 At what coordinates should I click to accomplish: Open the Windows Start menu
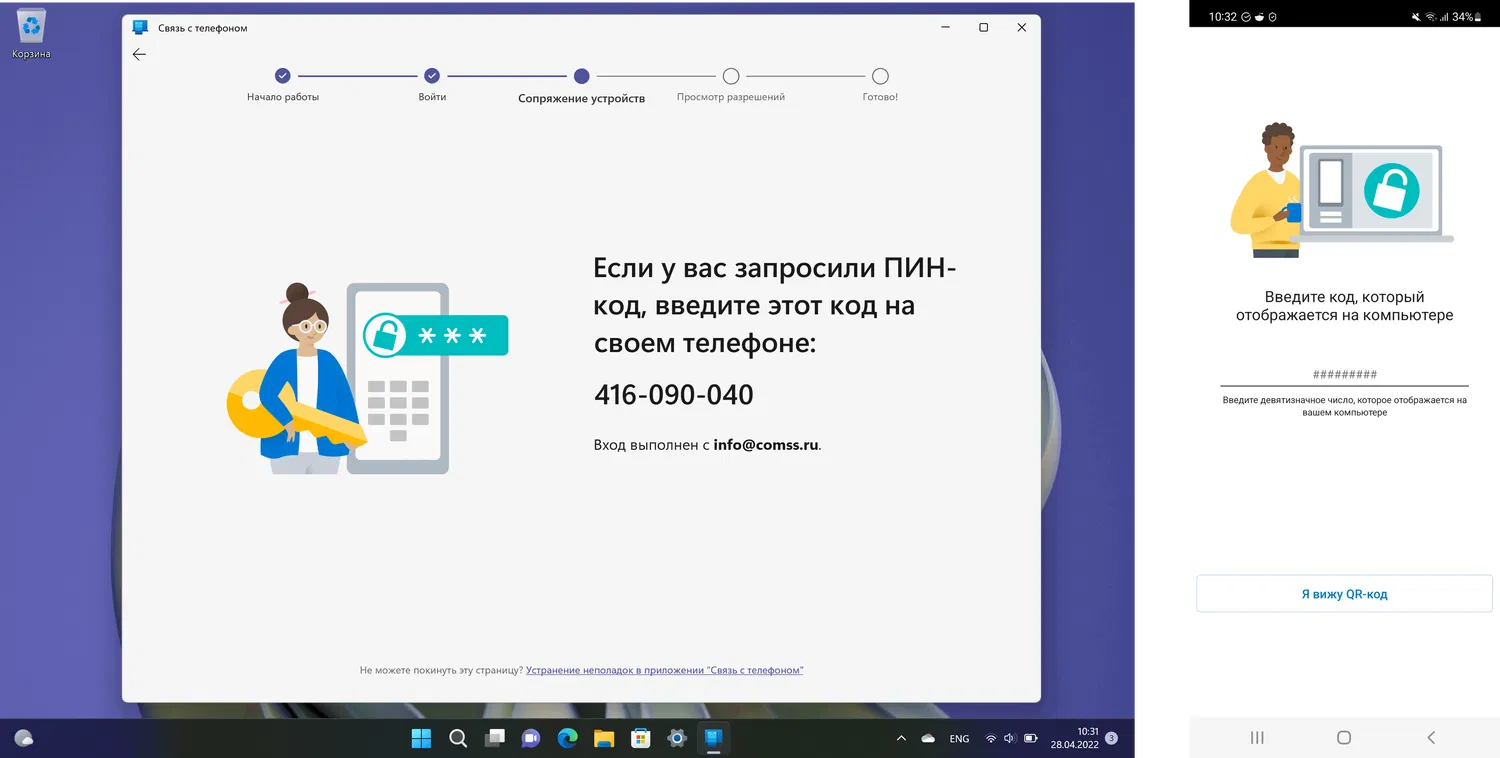click(421, 738)
